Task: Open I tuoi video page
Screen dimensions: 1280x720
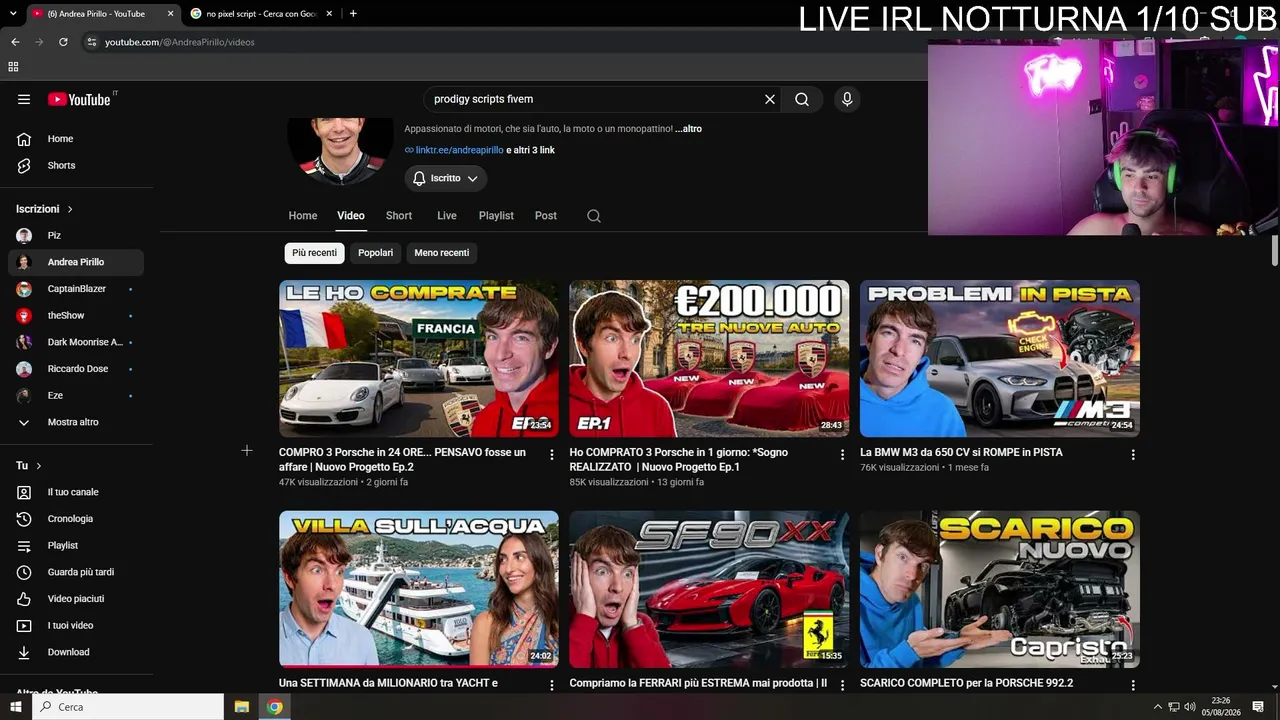Action: (76, 626)
